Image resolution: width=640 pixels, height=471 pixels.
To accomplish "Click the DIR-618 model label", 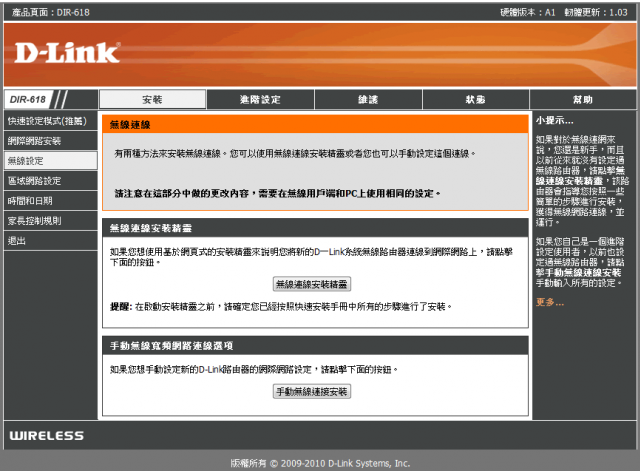I will click(x=28, y=100).
